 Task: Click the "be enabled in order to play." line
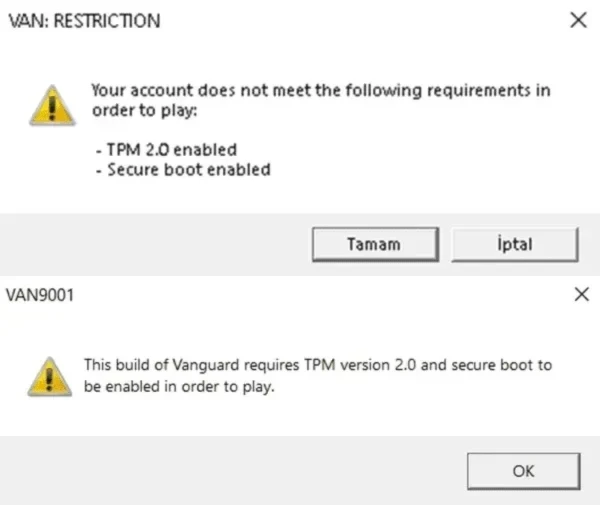[x=179, y=387]
